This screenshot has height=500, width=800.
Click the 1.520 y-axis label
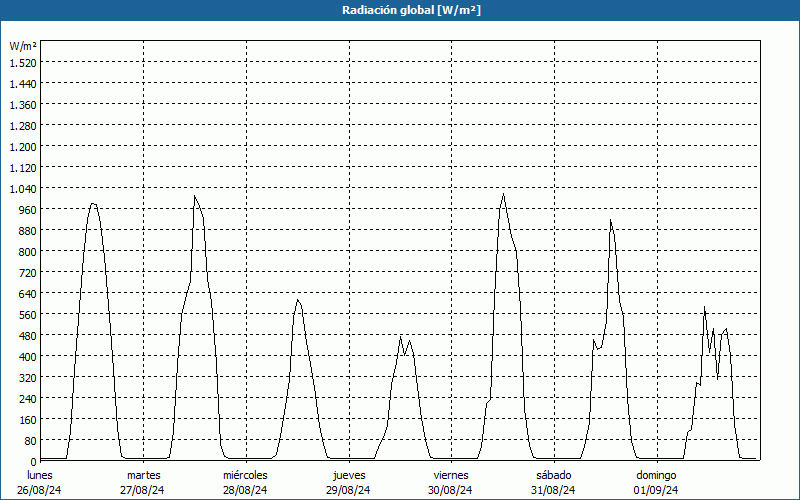[23, 63]
